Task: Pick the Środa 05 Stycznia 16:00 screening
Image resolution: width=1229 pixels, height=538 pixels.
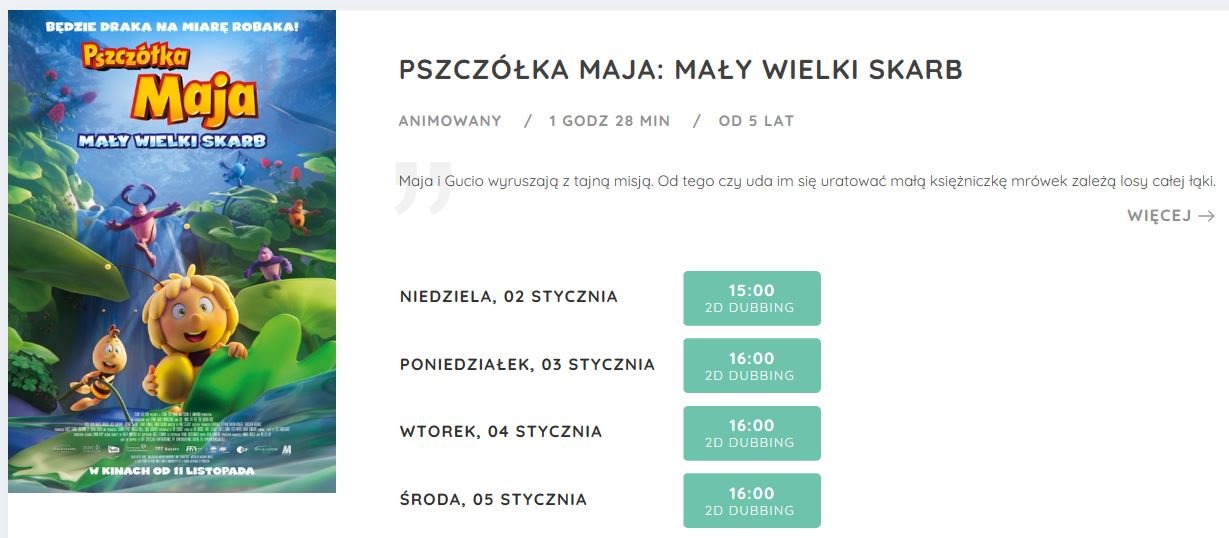Action: [x=752, y=501]
